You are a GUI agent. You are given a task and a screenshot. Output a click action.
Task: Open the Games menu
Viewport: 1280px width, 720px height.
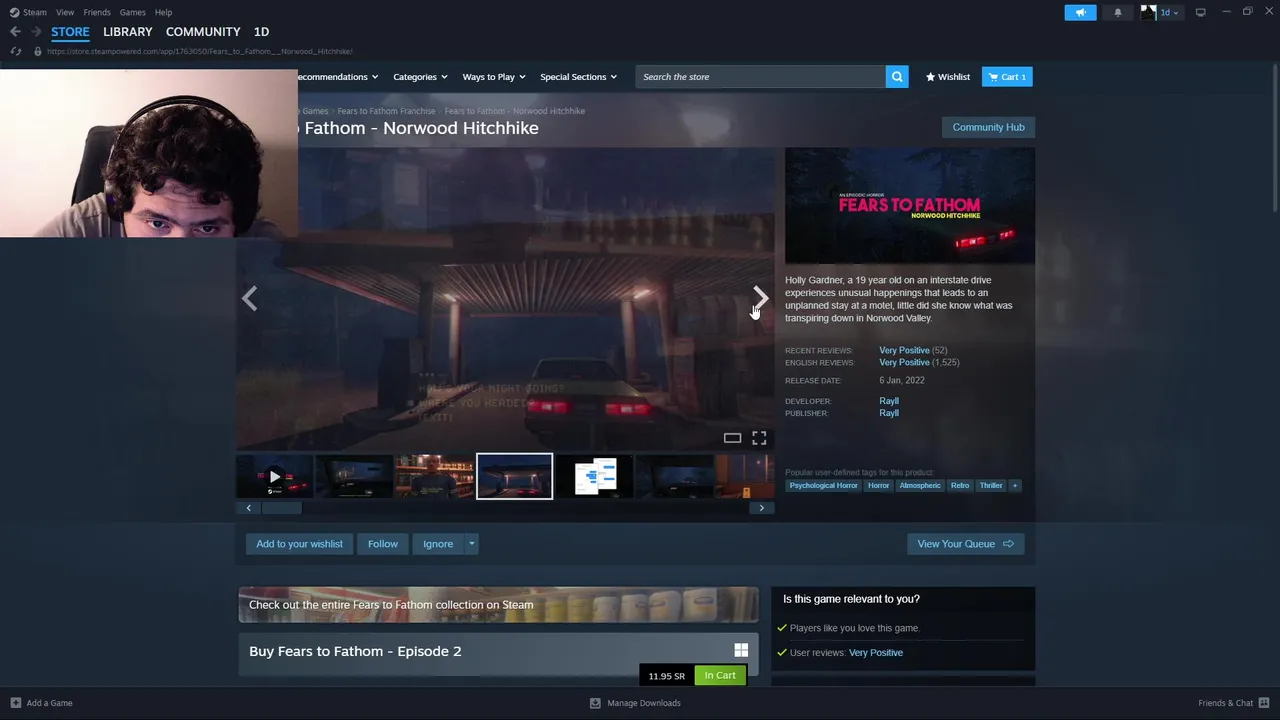click(x=132, y=12)
